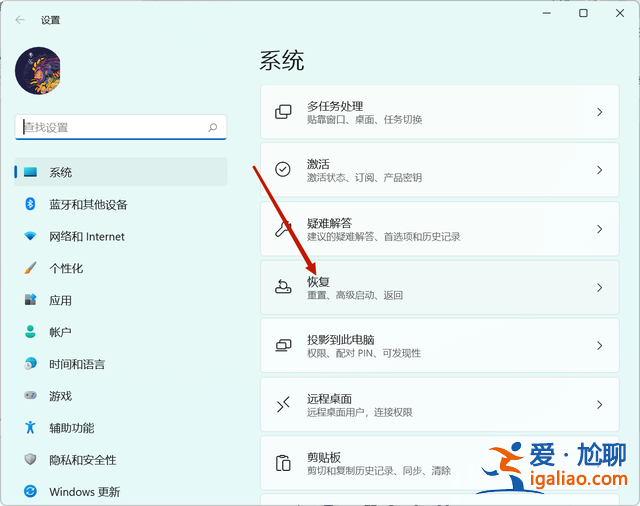Expand the 疑难解答 chevron
The width and height of the screenshot is (640, 506).
coord(600,229)
